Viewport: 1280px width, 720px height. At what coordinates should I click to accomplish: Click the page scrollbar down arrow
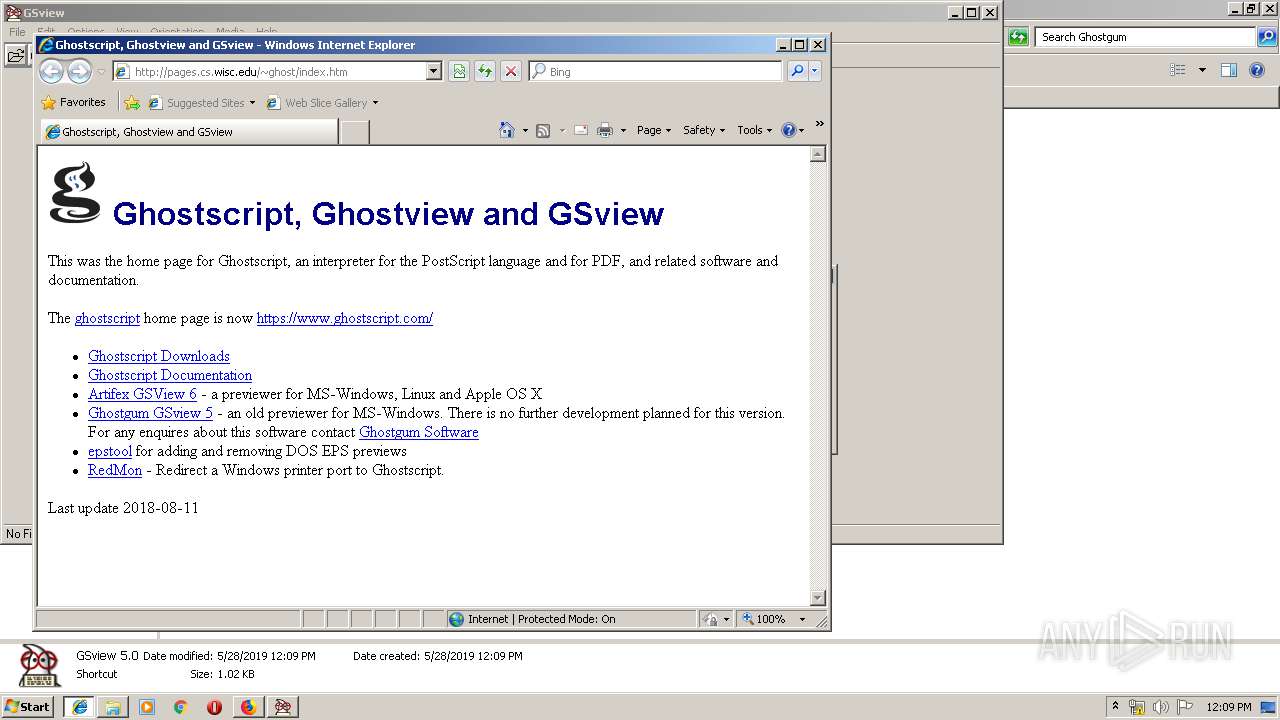pyautogui.click(x=817, y=598)
